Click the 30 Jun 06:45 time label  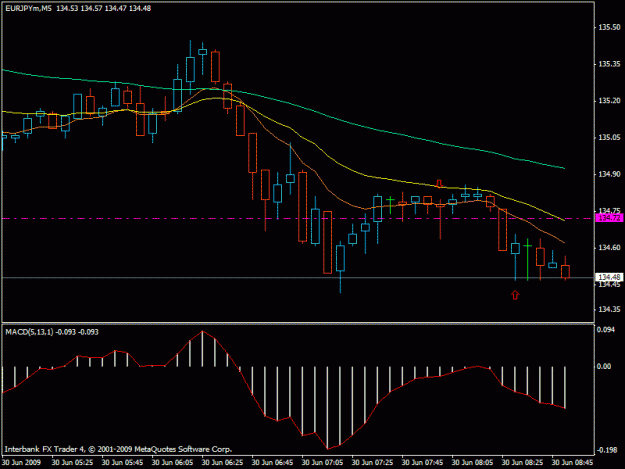click(272, 463)
